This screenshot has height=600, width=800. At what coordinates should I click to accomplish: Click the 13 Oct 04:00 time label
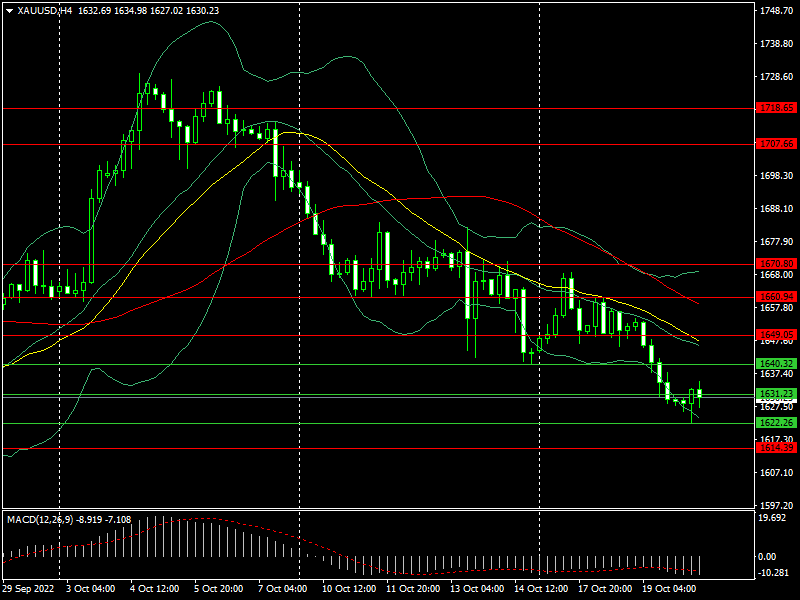coord(477,589)
